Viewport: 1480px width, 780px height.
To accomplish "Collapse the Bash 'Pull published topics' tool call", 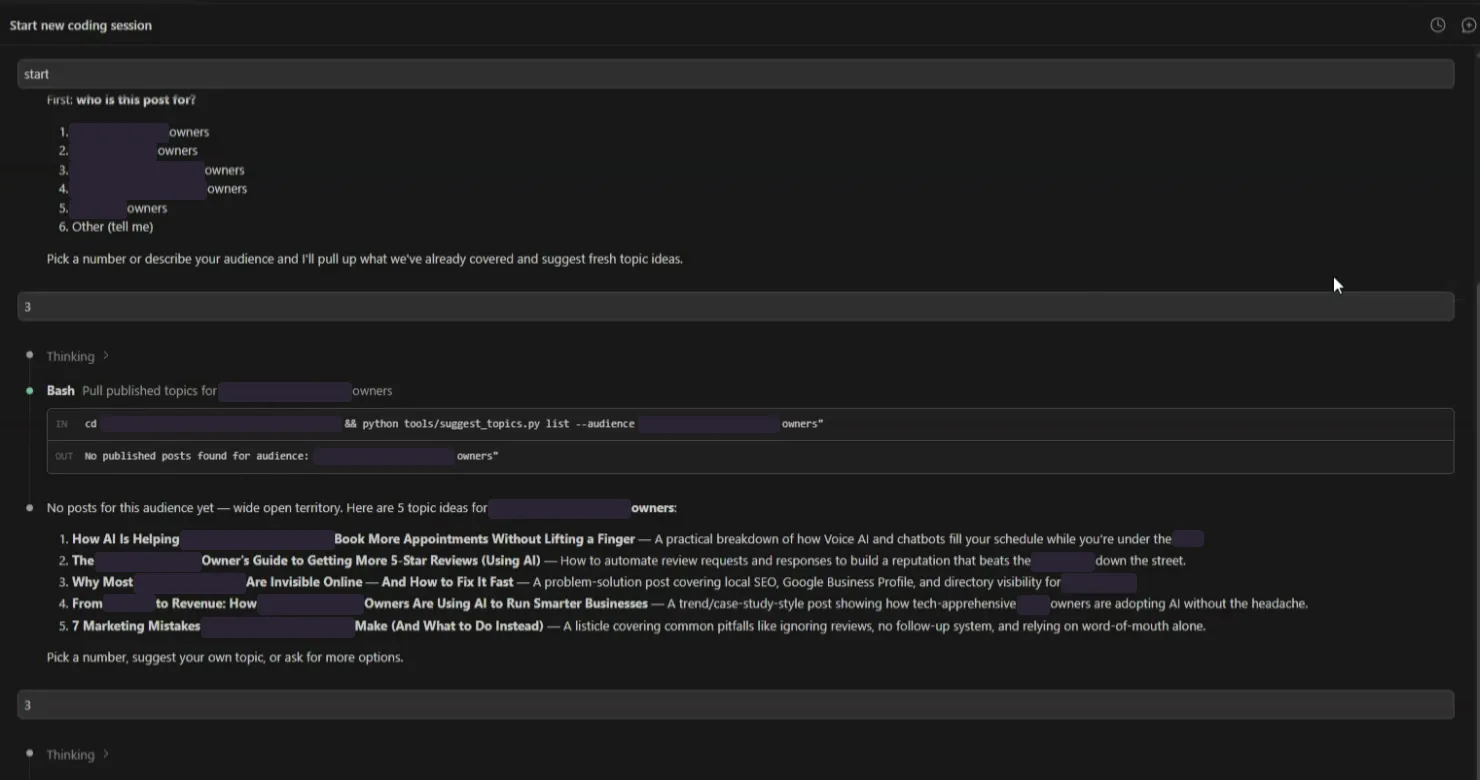I will tap(219, 390).
